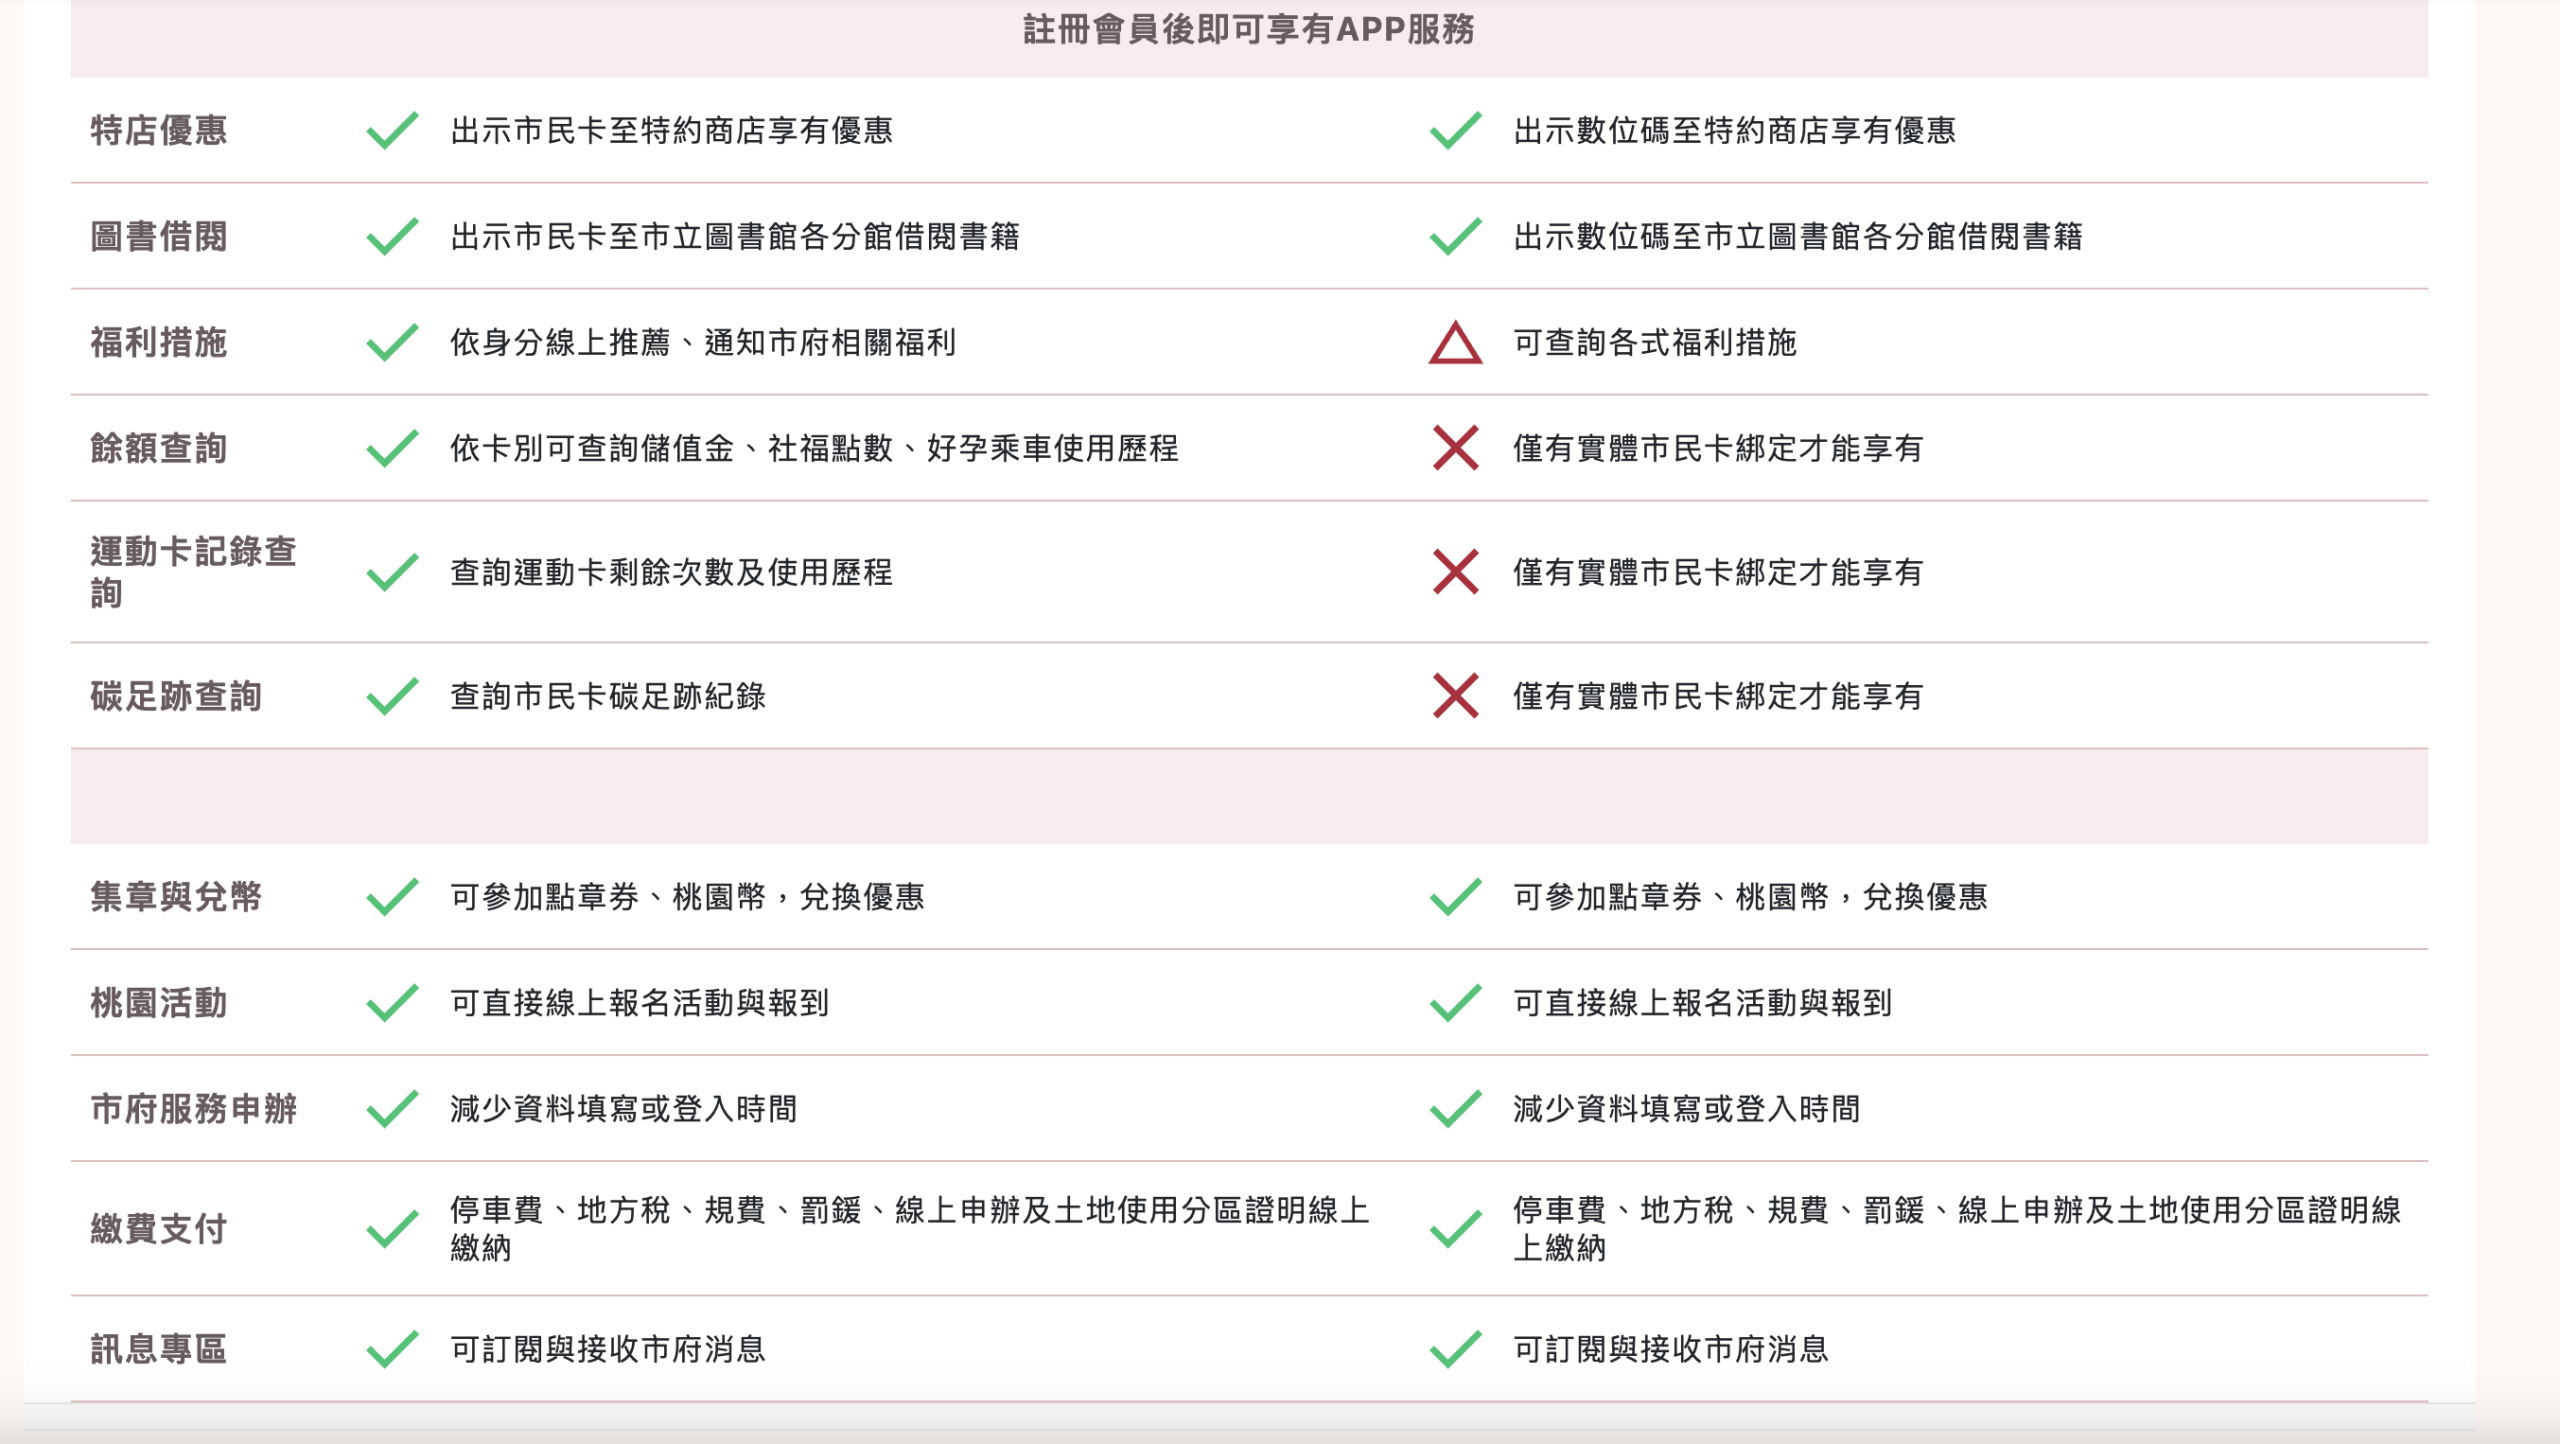Click the green checkmark beside 出示市民卡至特約商店享有優惠
This screenshot has height=1444, width=2560.
pos(392,131)
